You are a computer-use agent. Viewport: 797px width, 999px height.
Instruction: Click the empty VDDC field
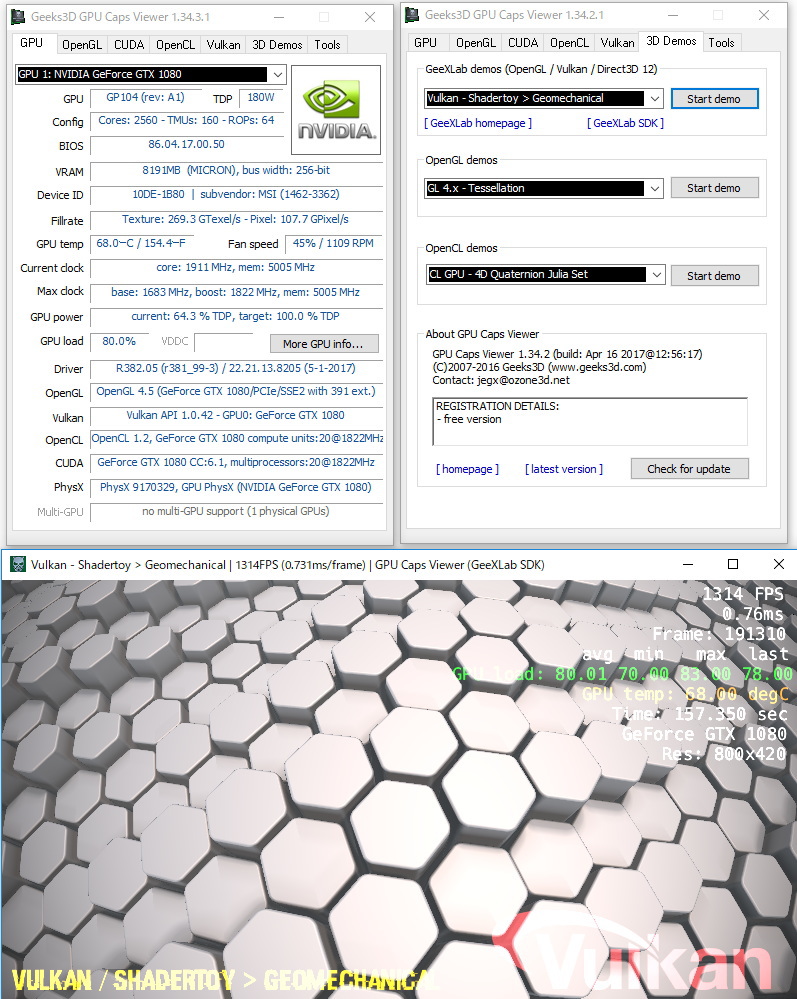[224, 343]
